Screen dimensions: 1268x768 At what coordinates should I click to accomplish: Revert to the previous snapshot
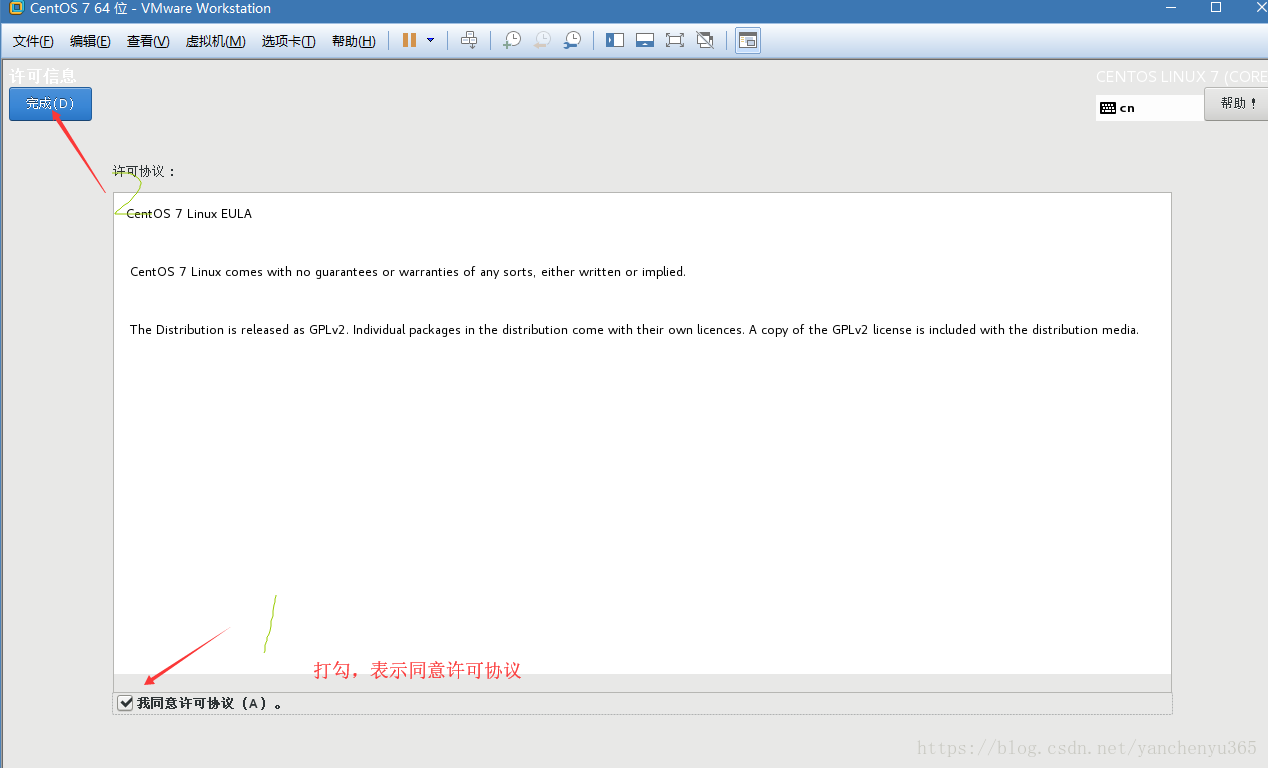pos(541,40)
